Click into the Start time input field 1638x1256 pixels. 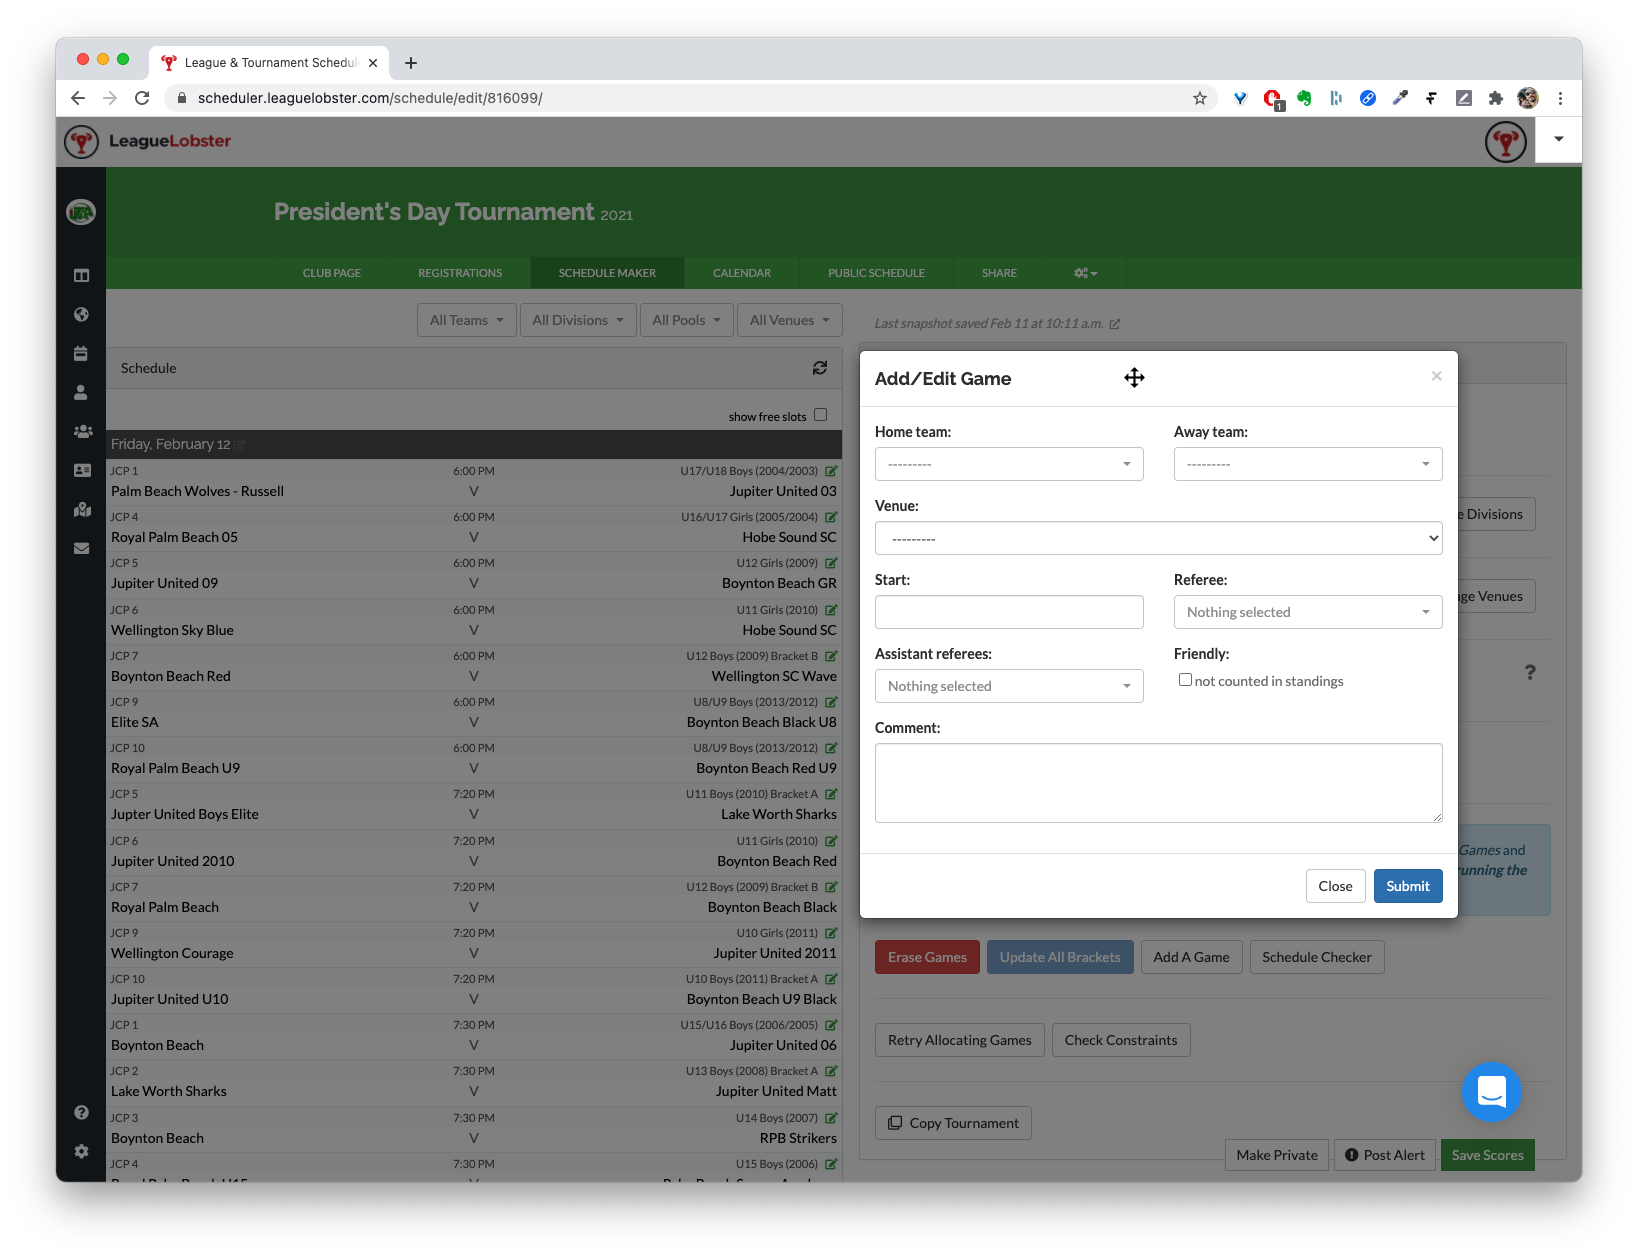tap(1008, 612)
